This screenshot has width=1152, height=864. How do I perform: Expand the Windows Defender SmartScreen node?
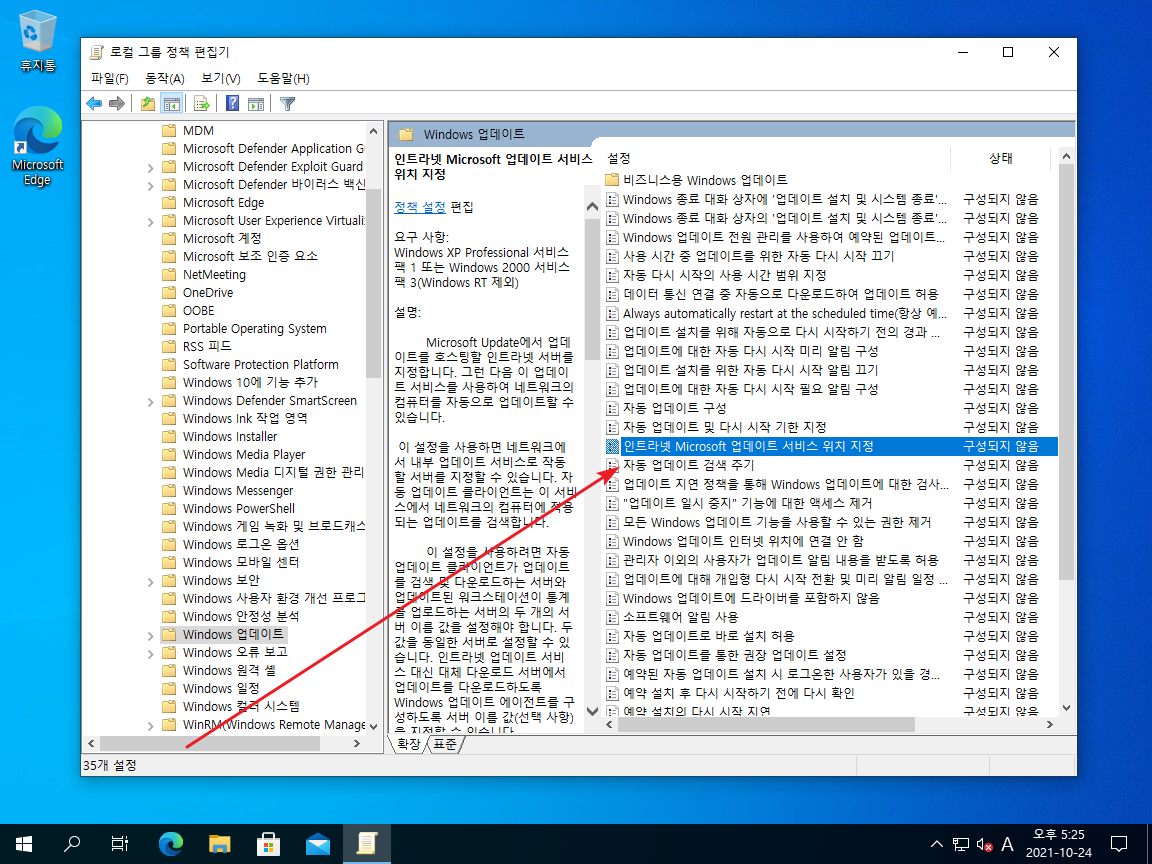(151, 401)
